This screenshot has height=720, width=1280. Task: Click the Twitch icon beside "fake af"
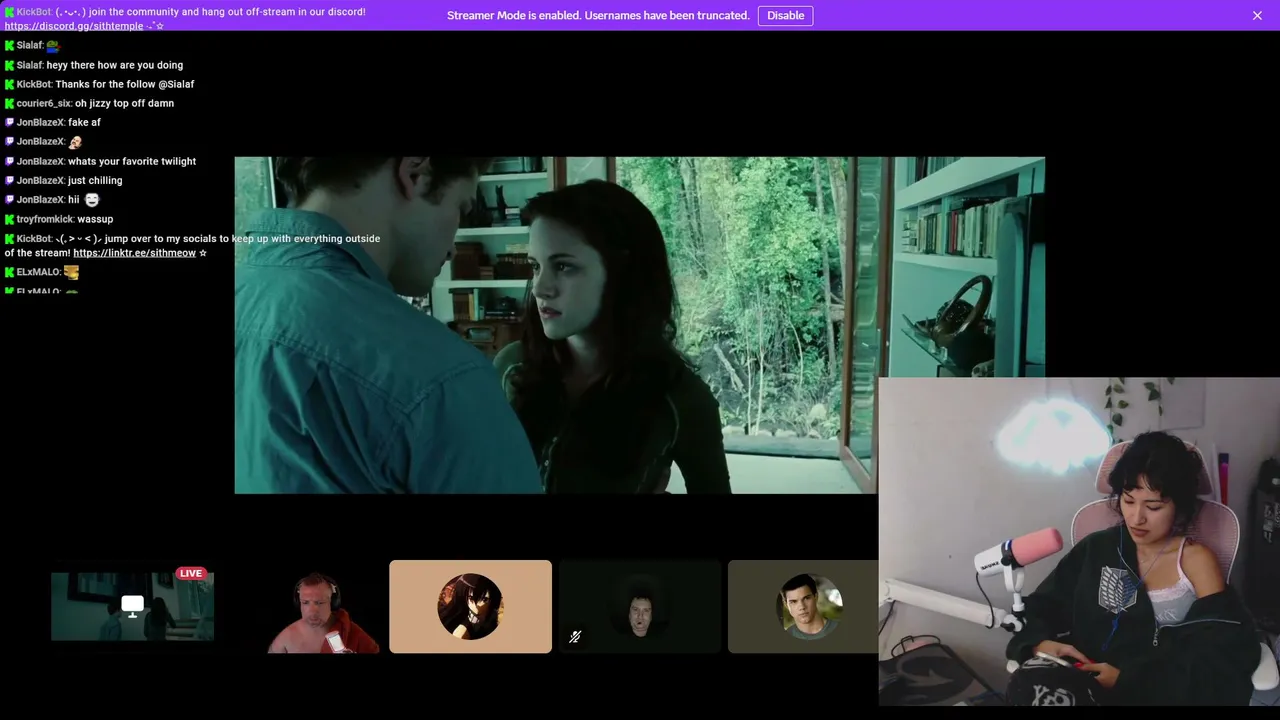tap(10, 122)
